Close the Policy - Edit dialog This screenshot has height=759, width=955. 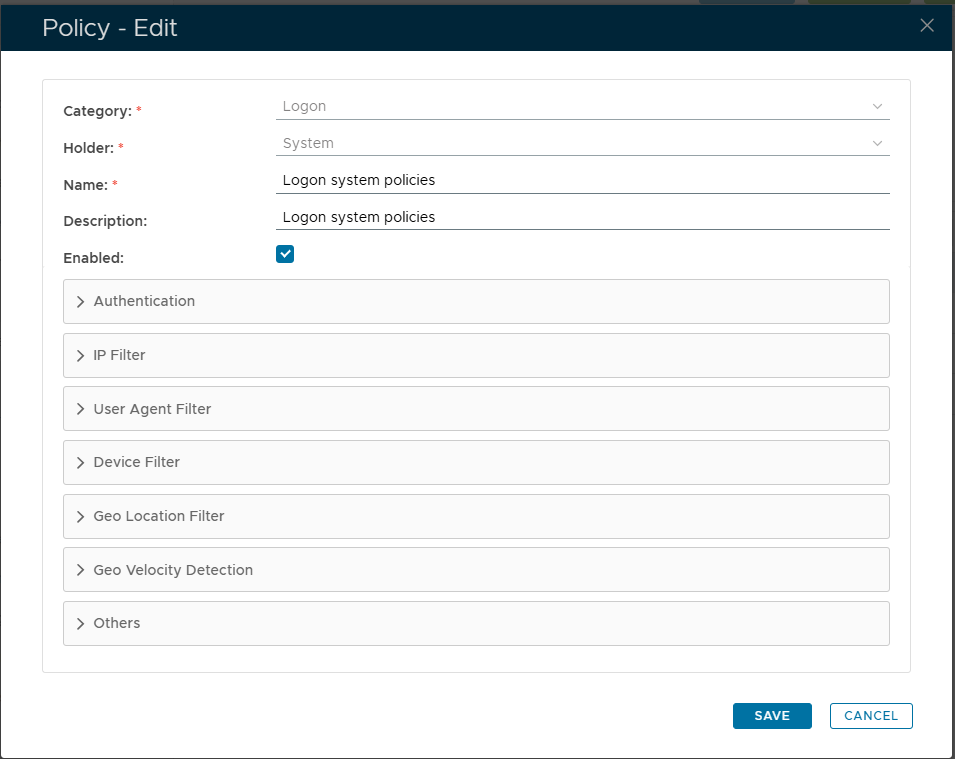[927, 26]
